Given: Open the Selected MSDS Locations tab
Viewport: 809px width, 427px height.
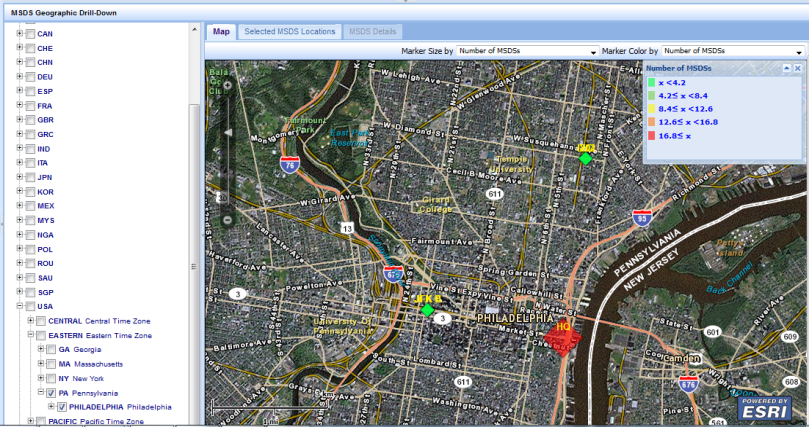Looking at the screenshot, I should tap(289, 31).
